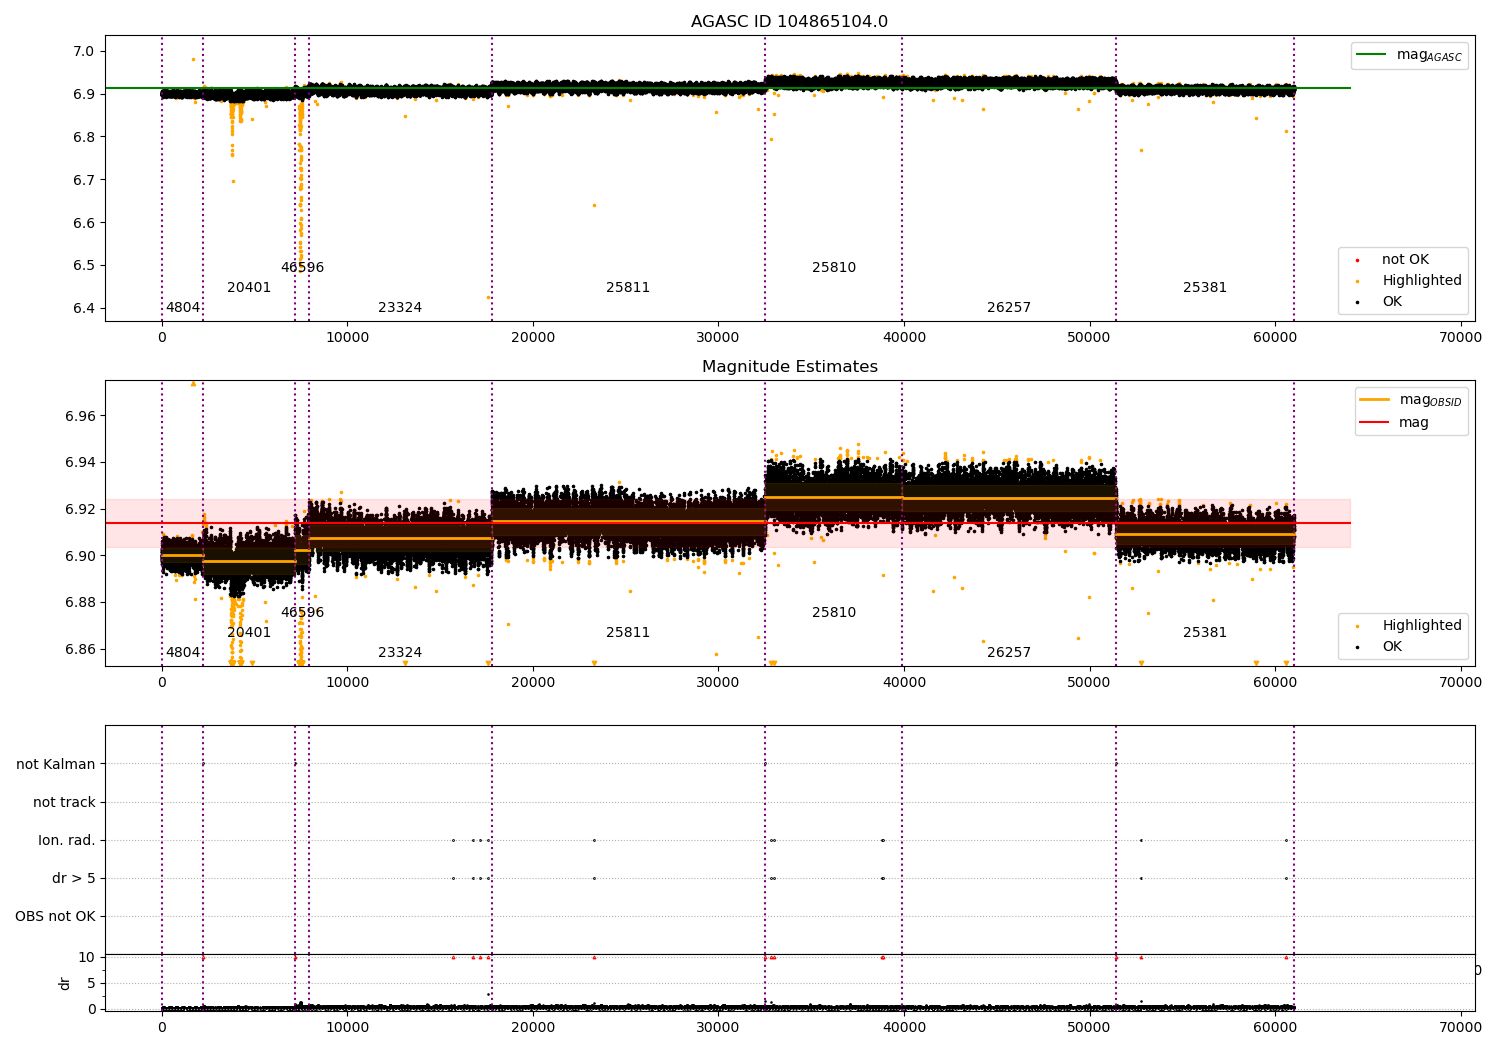The width and height of the screenshot is (1500, 1050).
Task: Click OBSID label 20401 in Magnitude Estimates plot
Action: (249, 633)
